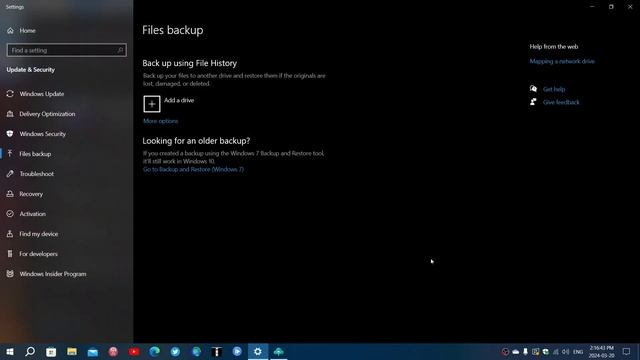Click the Windows Update refresh arrows icon
The height and width of the screenshot is (360, 640).
10,94
